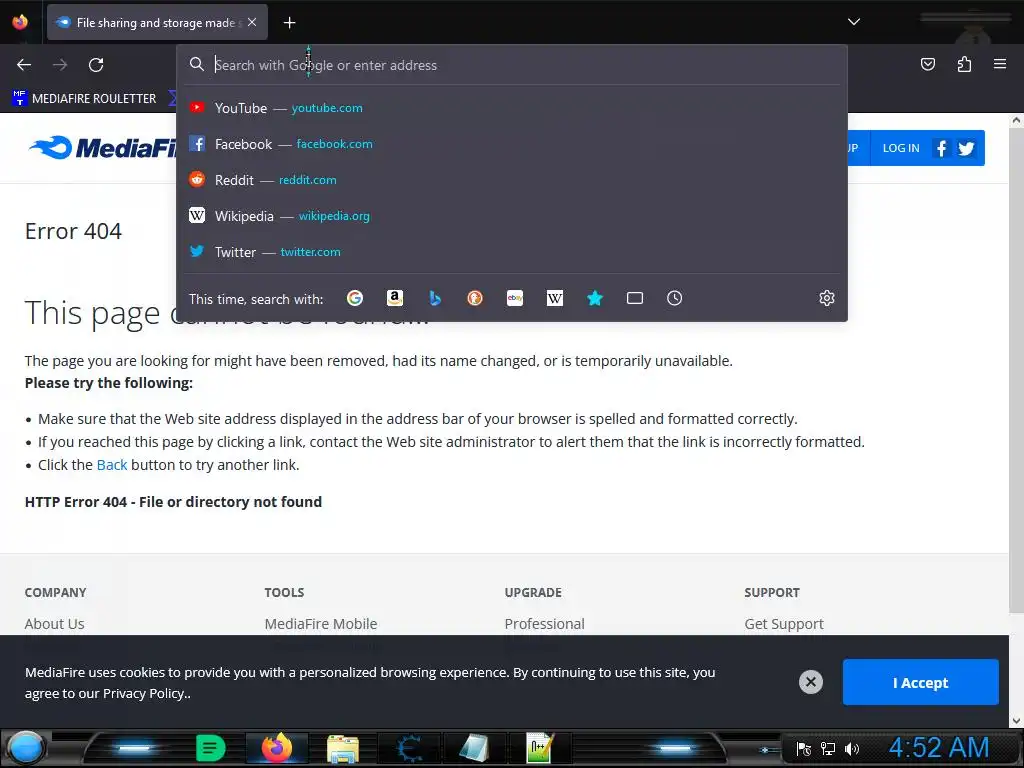1024x768 pixels.
Task: Search this time with DuckDuckGo
Action: click(475, 298)
